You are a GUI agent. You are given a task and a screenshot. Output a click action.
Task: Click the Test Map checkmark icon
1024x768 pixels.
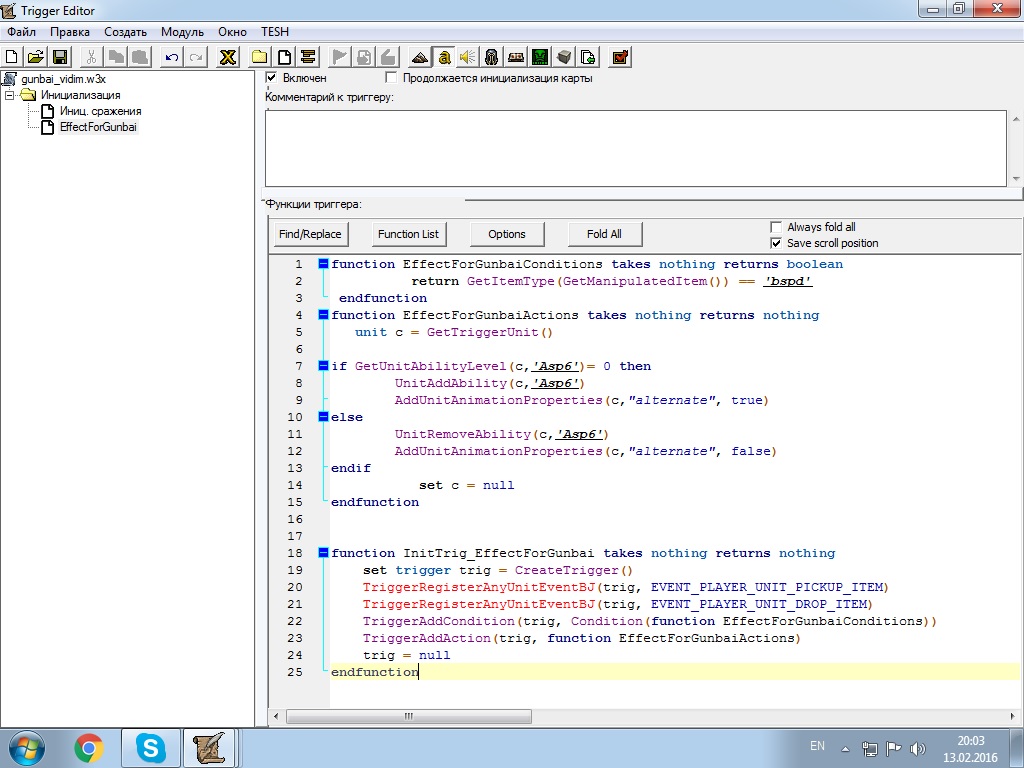pos(619,56)
